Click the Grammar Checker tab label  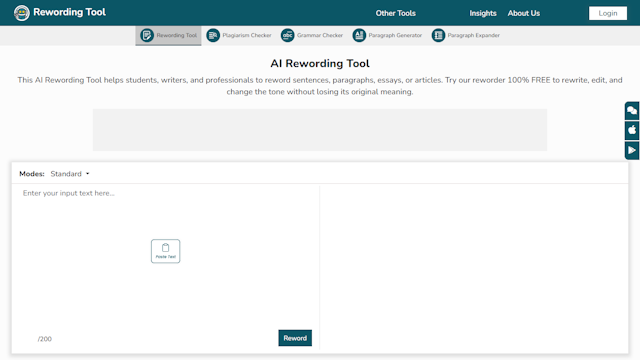(x=320, y=36)
